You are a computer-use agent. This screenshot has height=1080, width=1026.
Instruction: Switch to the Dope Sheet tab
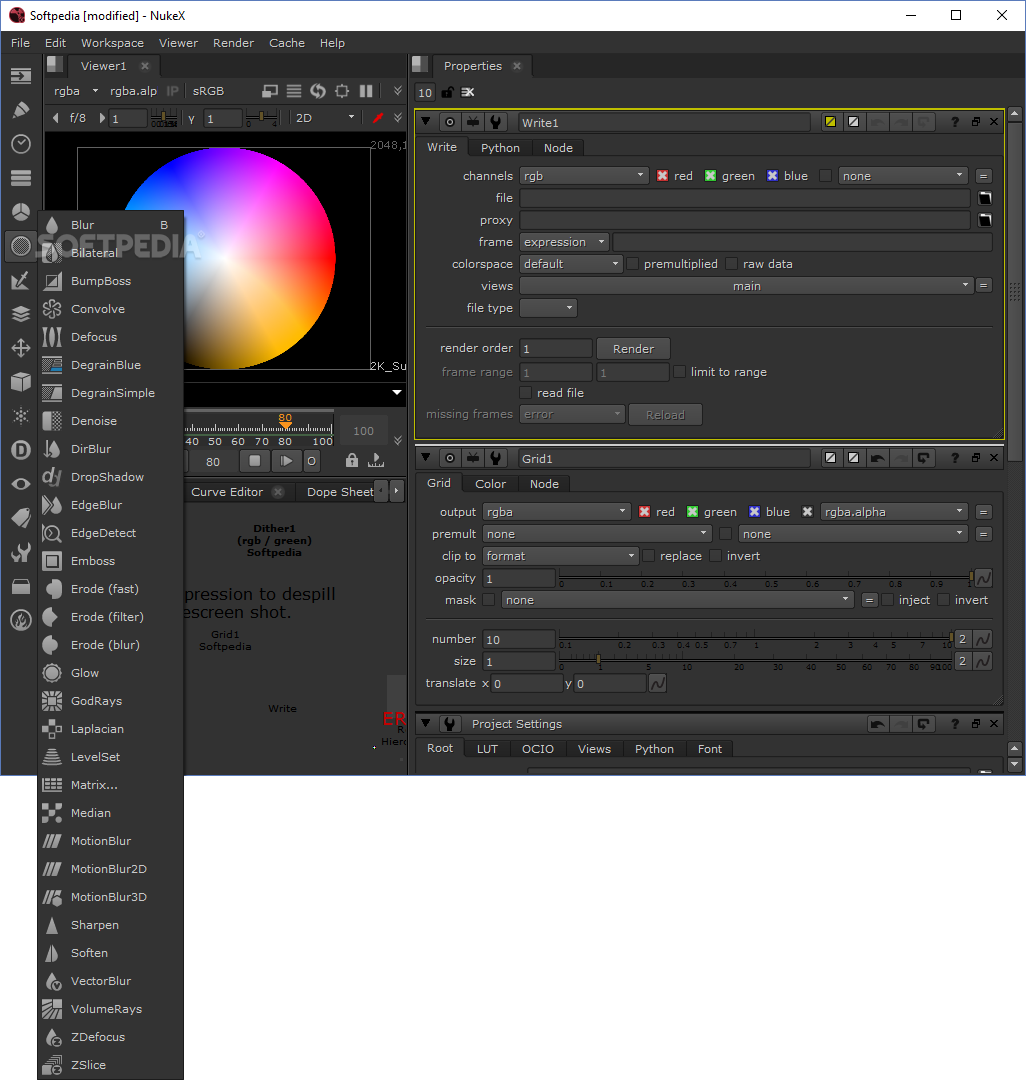coord(340,492)
